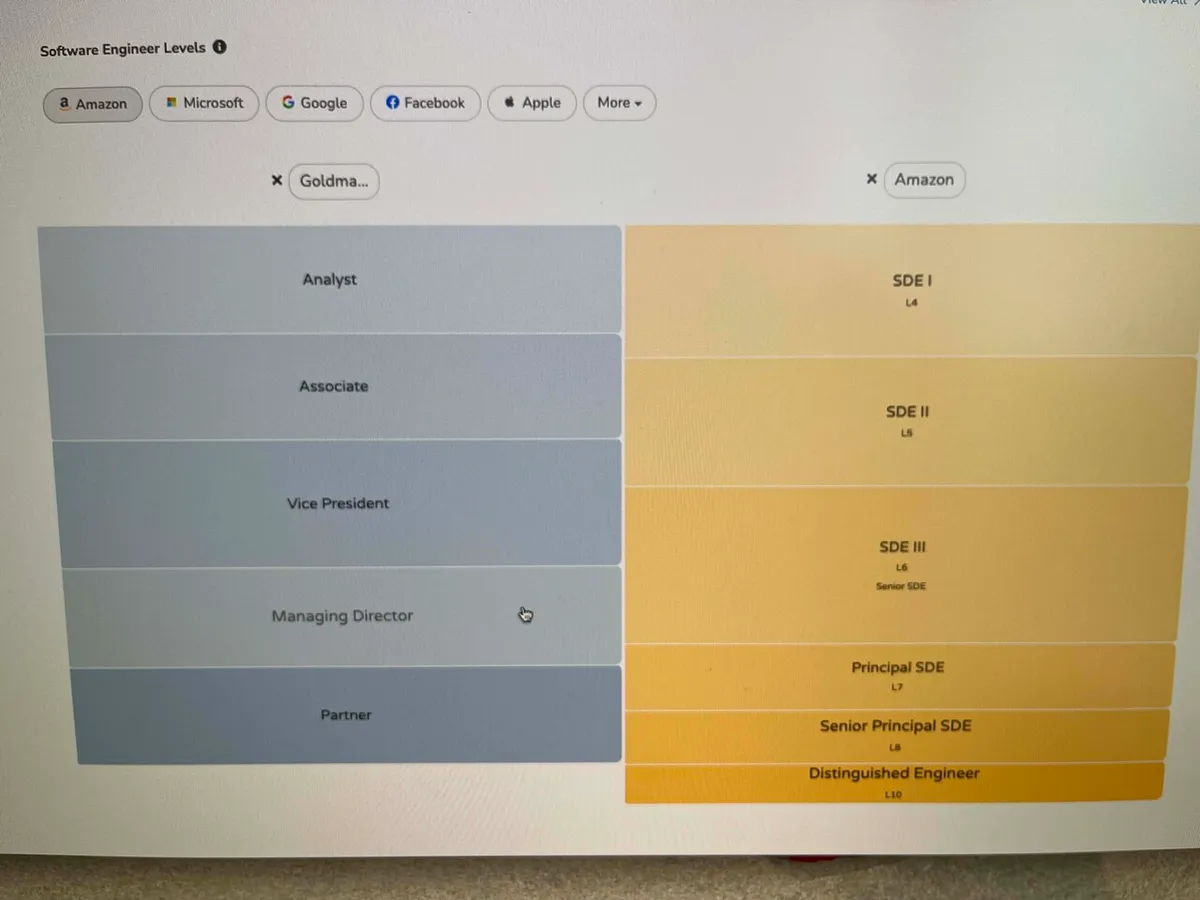Click the Associate level block
1200x900 pixels.
334,387
